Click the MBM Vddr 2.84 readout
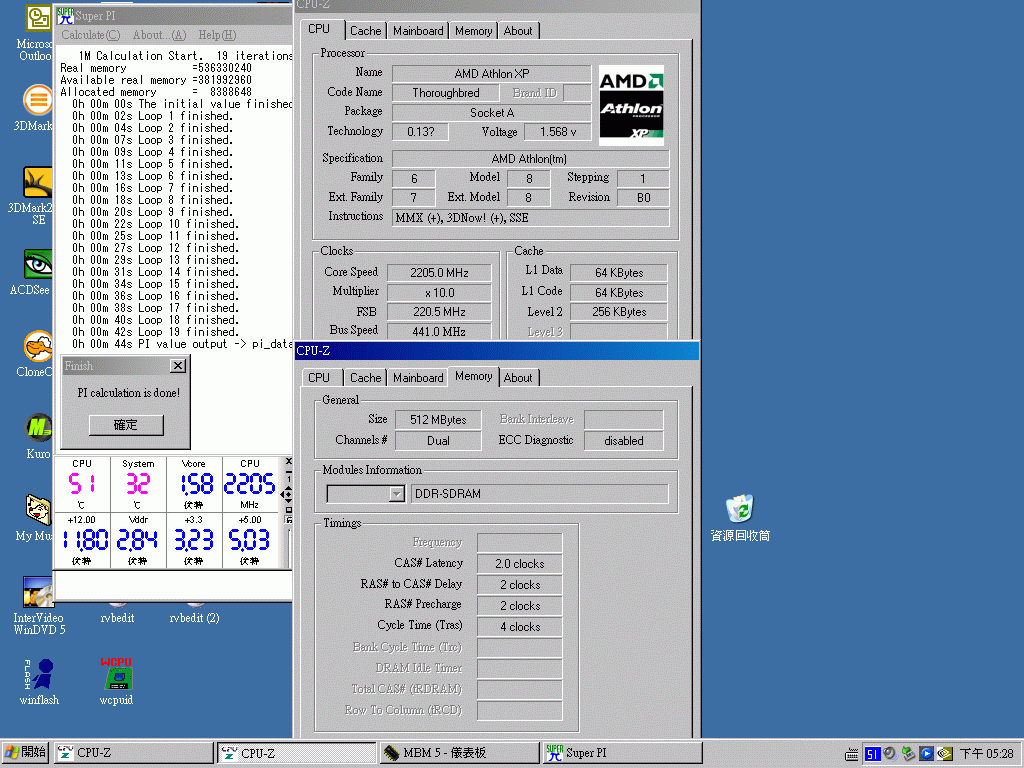 (x=137, y=540)
